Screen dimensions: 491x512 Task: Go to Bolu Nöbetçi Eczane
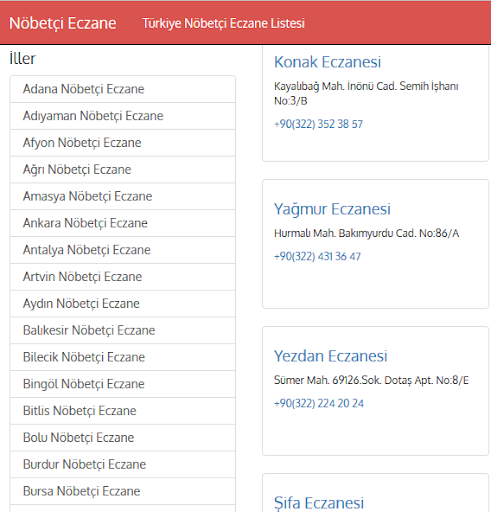[x=123, y=438]
